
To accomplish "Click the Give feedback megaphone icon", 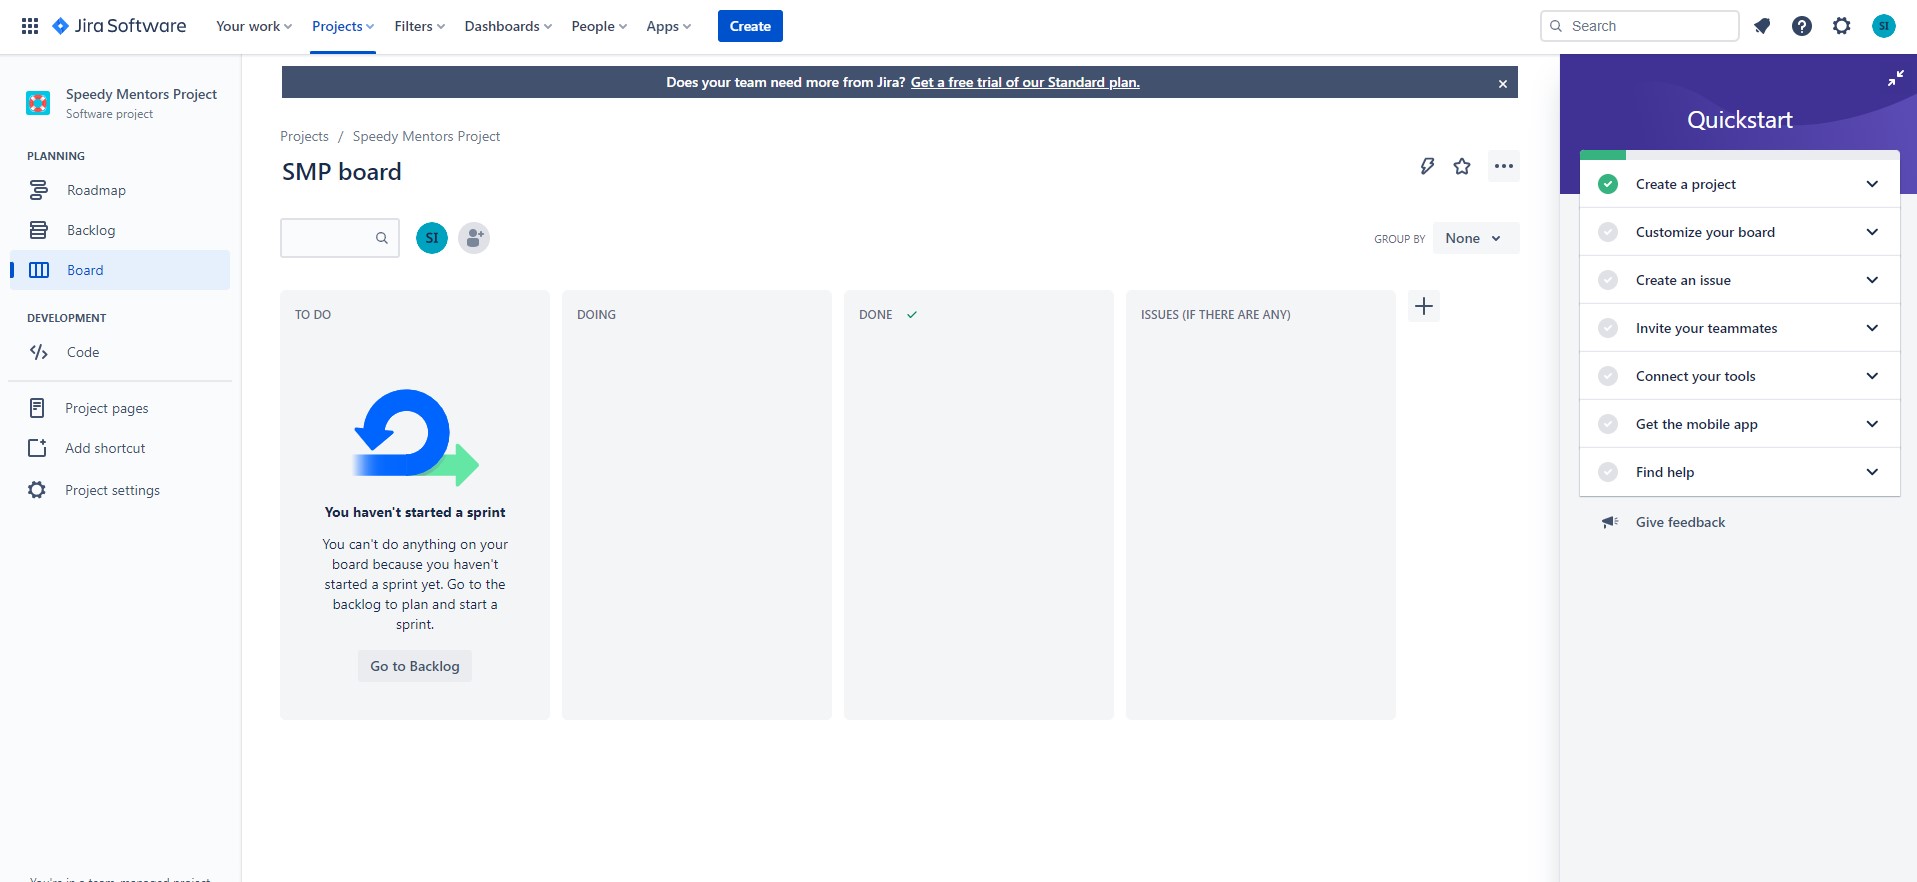I will (x=1609, y=522).
